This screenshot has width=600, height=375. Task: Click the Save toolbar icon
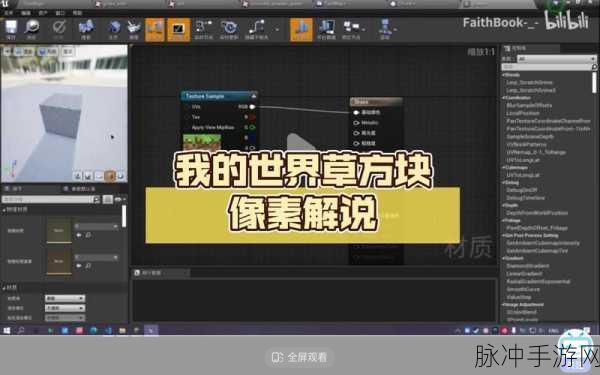(11, 29)
